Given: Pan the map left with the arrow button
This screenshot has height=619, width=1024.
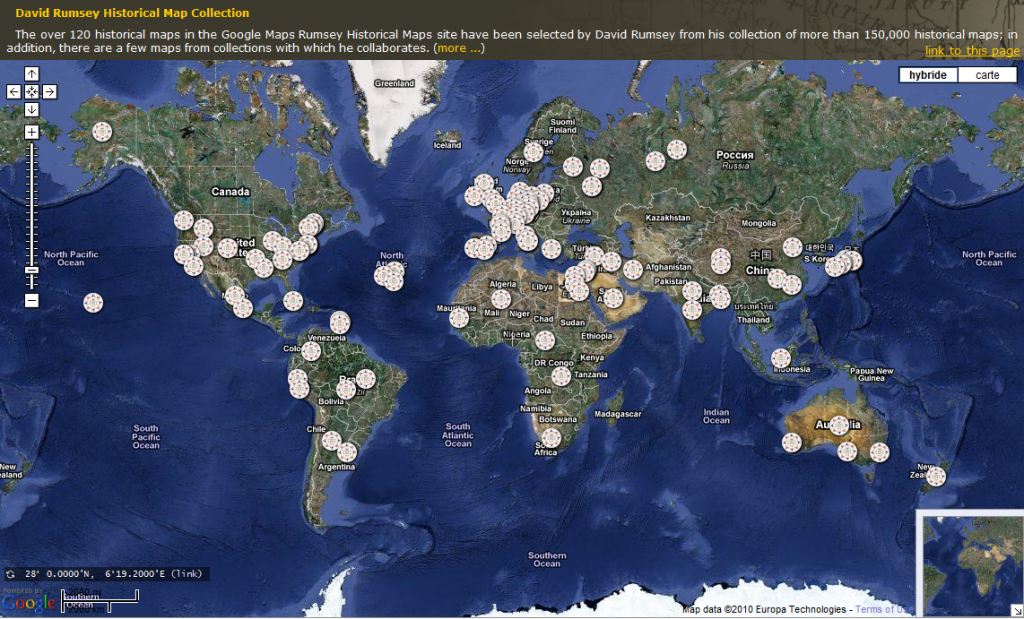Looking at the screenshot, I should pos(14,92).
